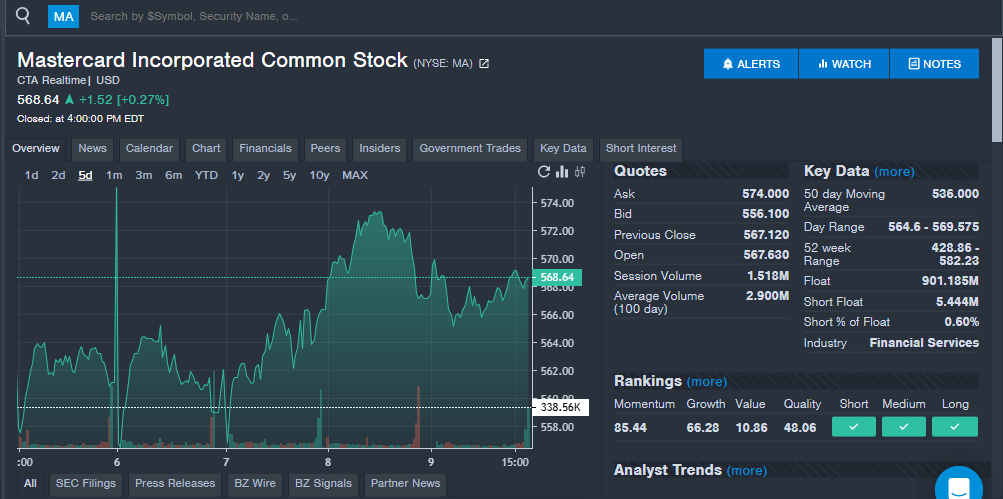Open the Peers tab
The height and width of the screenshot is (499, 1003).
pyautogui.click(x=325, y=148)
